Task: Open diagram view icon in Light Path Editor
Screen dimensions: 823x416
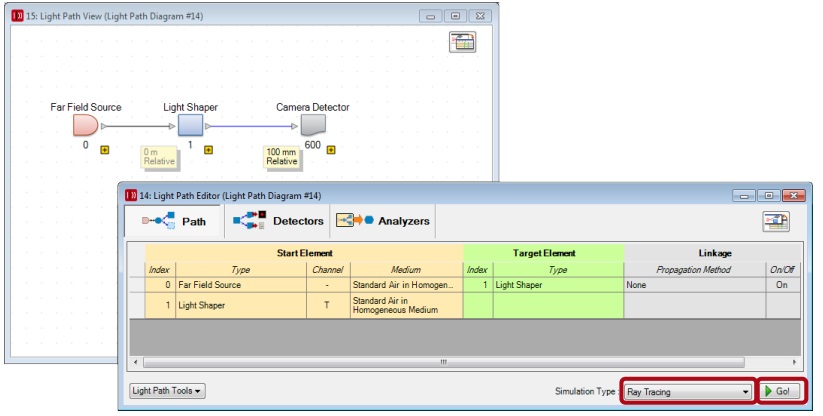Action: point(776,221)
